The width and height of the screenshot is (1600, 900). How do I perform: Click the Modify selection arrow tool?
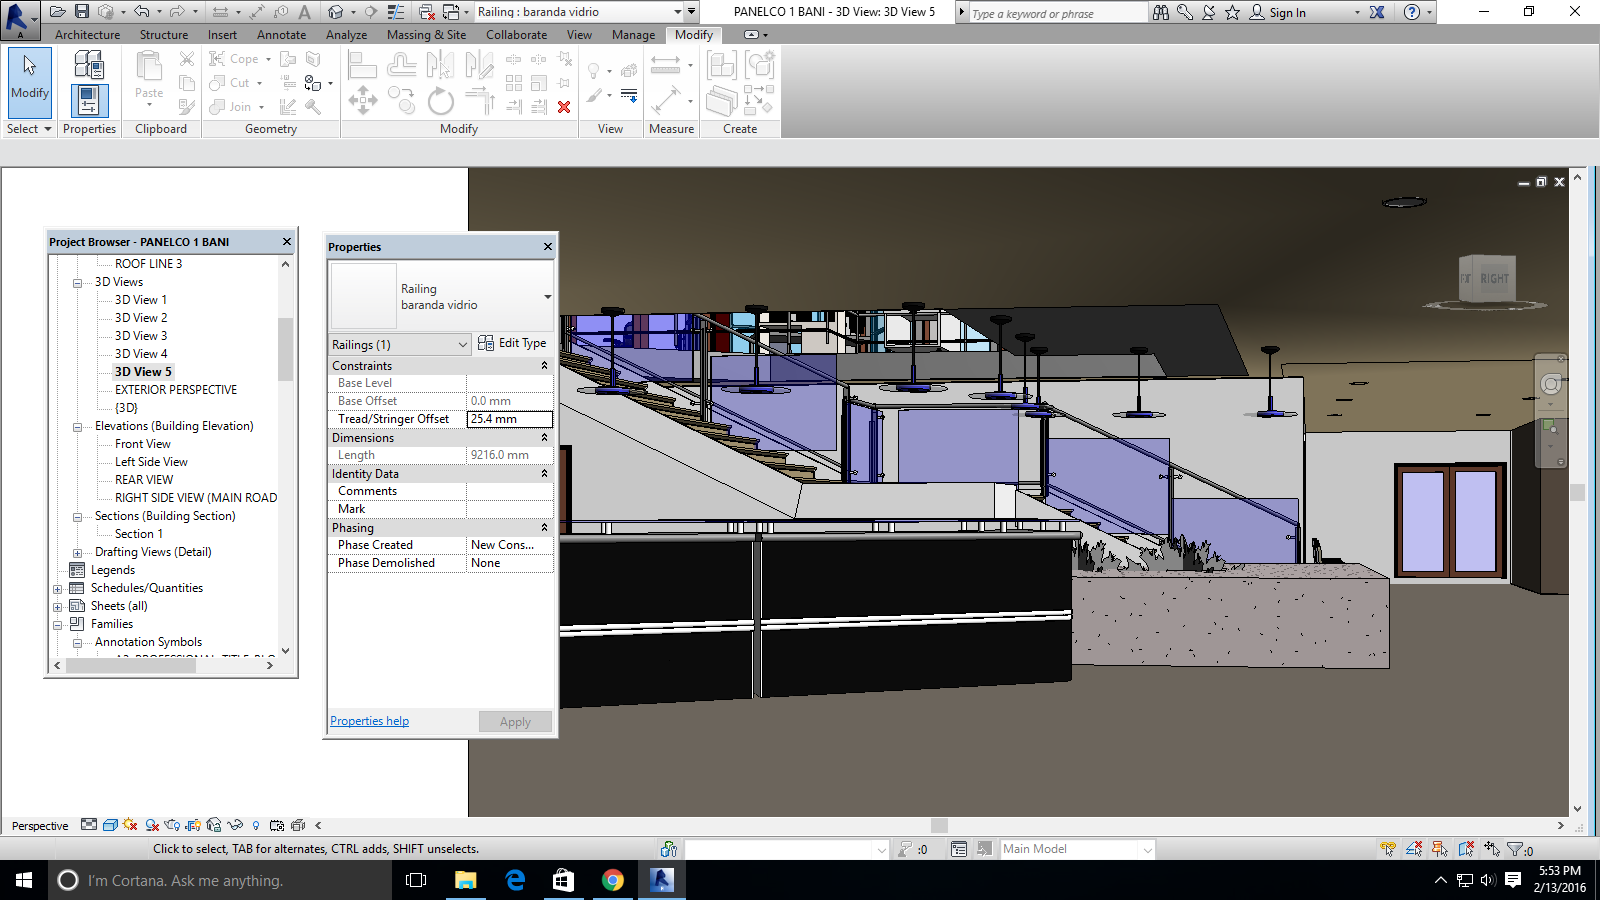[29, 77]
